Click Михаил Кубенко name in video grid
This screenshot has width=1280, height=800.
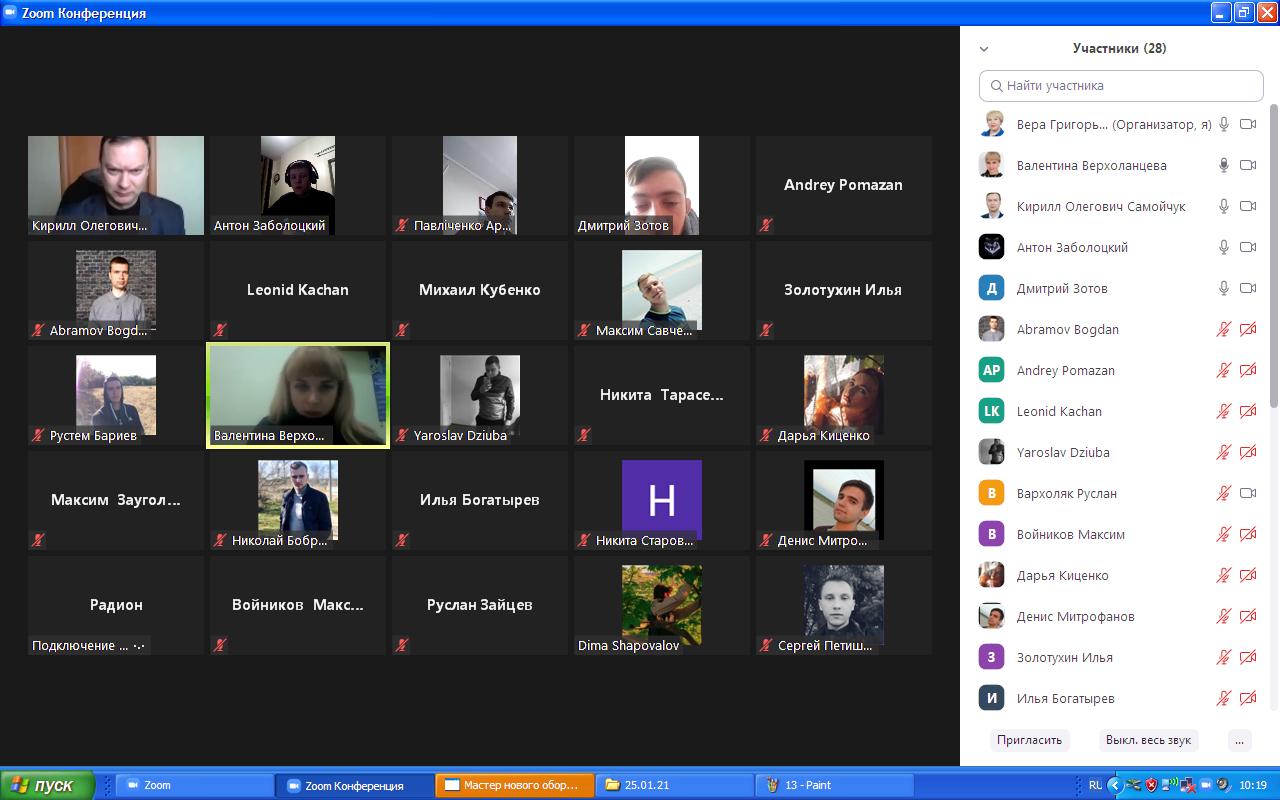coord(480,290)
